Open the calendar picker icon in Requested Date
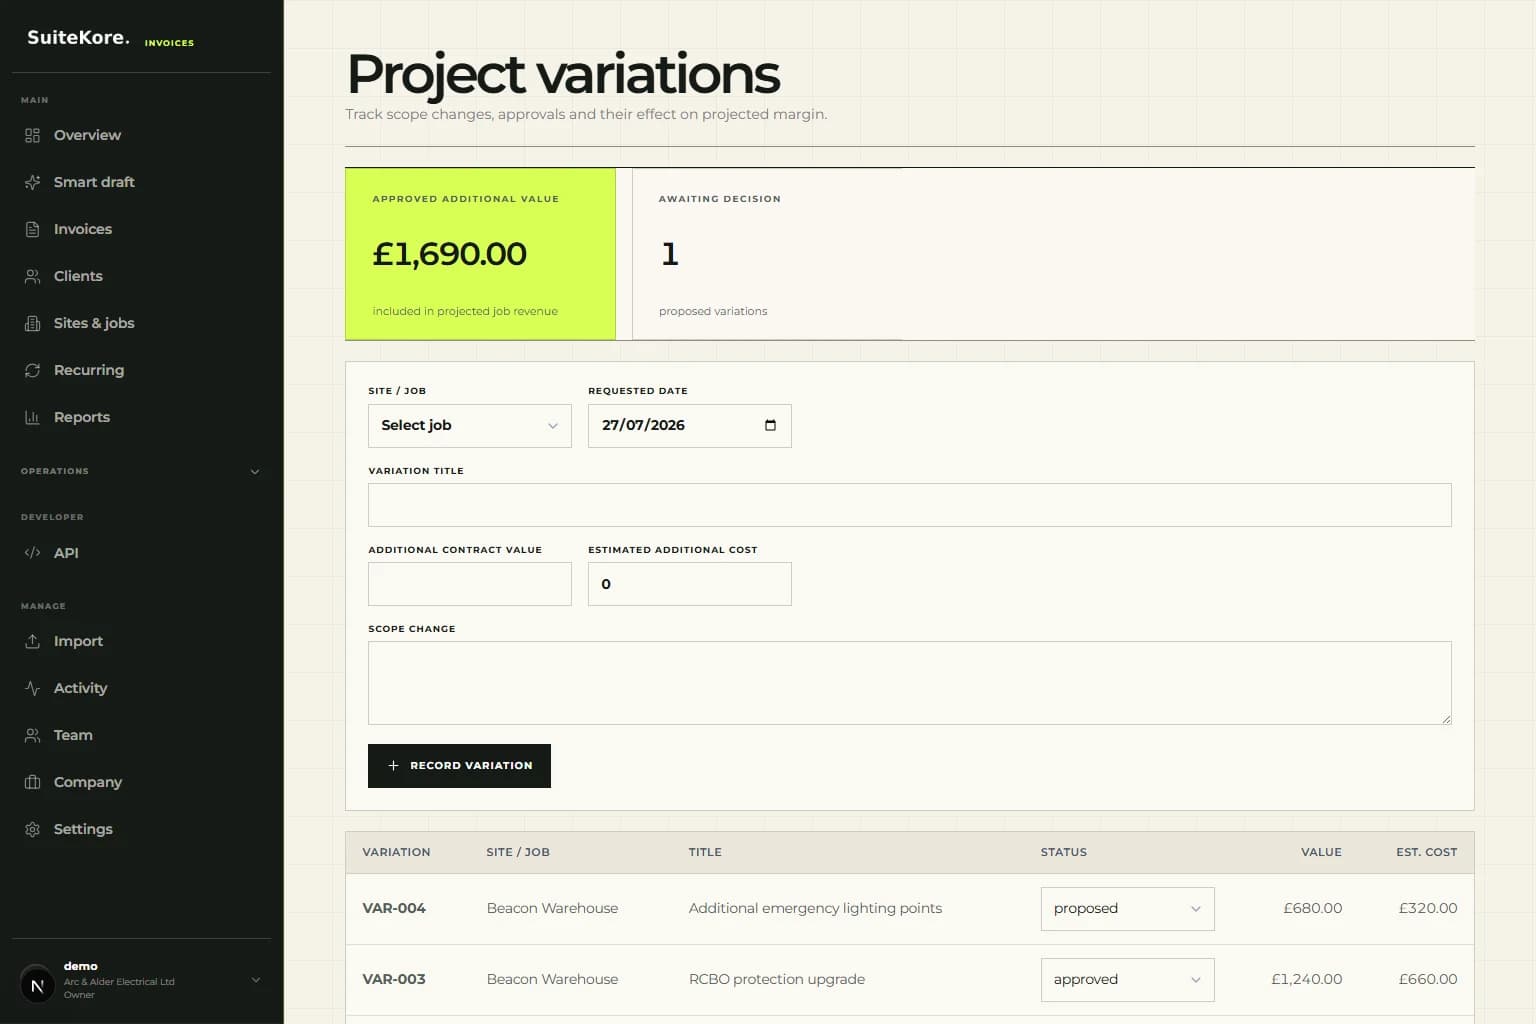 click(x=770, y=425)
